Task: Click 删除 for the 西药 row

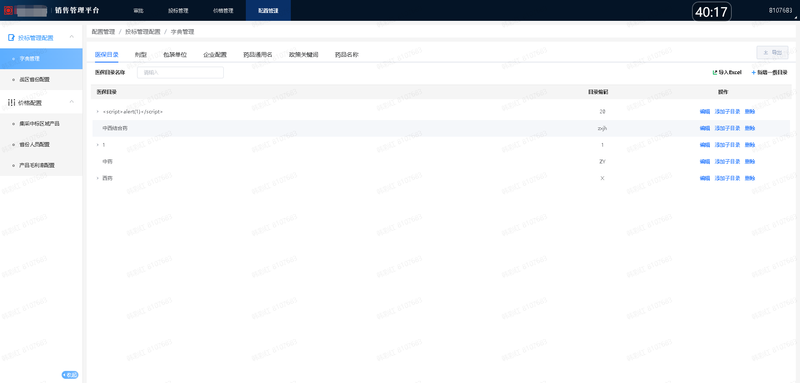Action: (749, 178)
